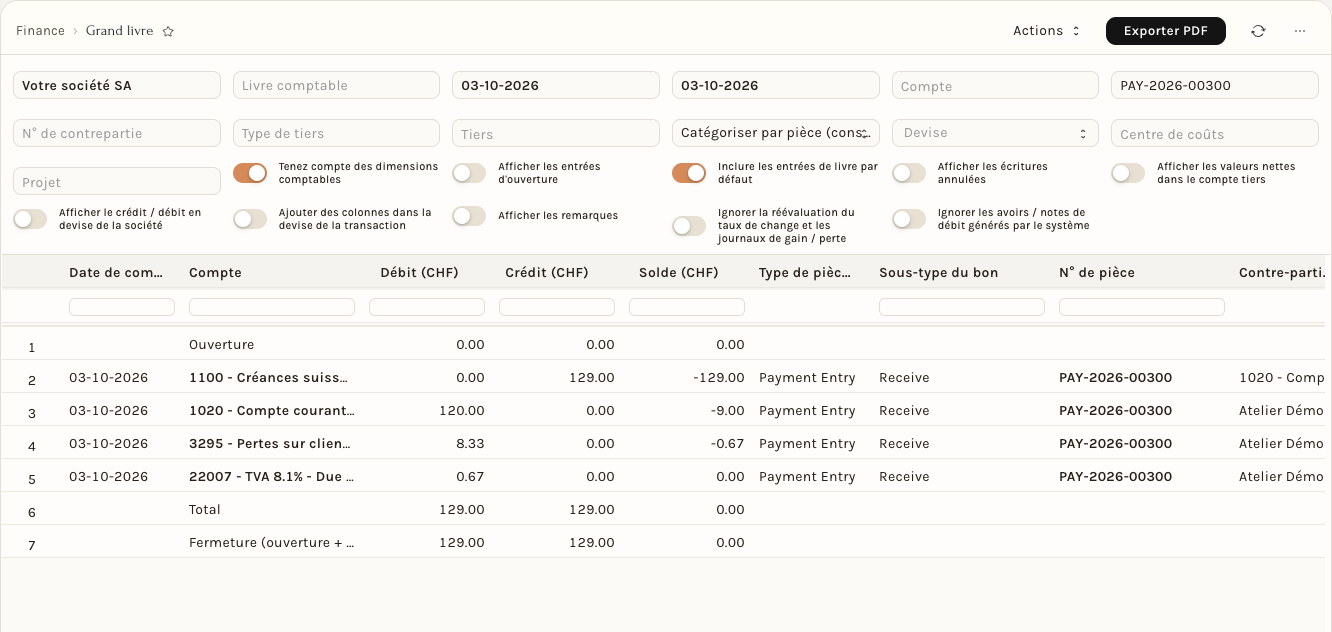This screenshot has height=632, width=1332.
Task: Mark Grand livre as favorite star
Action: [x=168, y=31]
